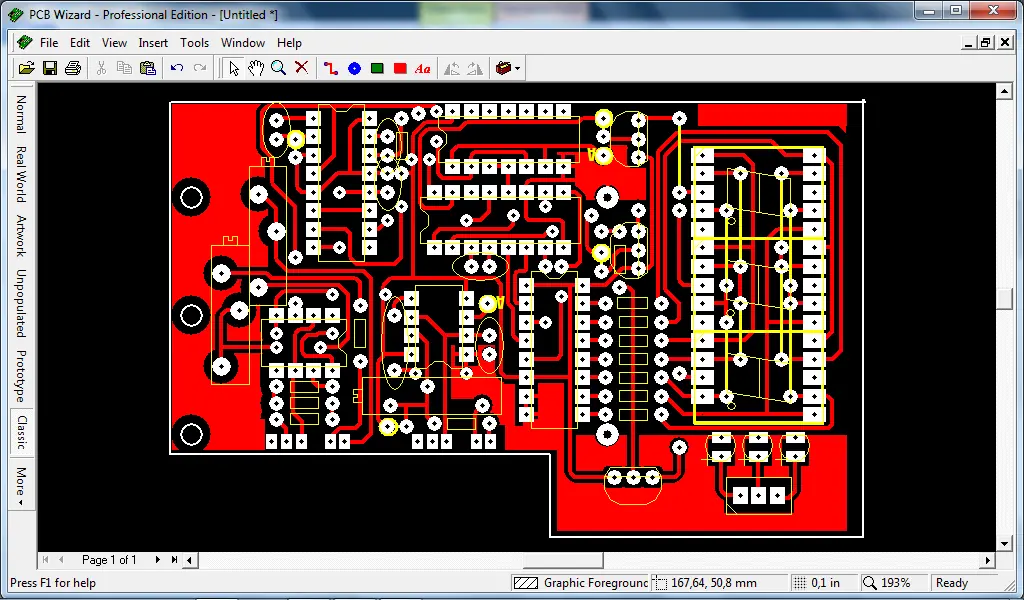
Task: Go to the previous page
Action: click(61, 560)
